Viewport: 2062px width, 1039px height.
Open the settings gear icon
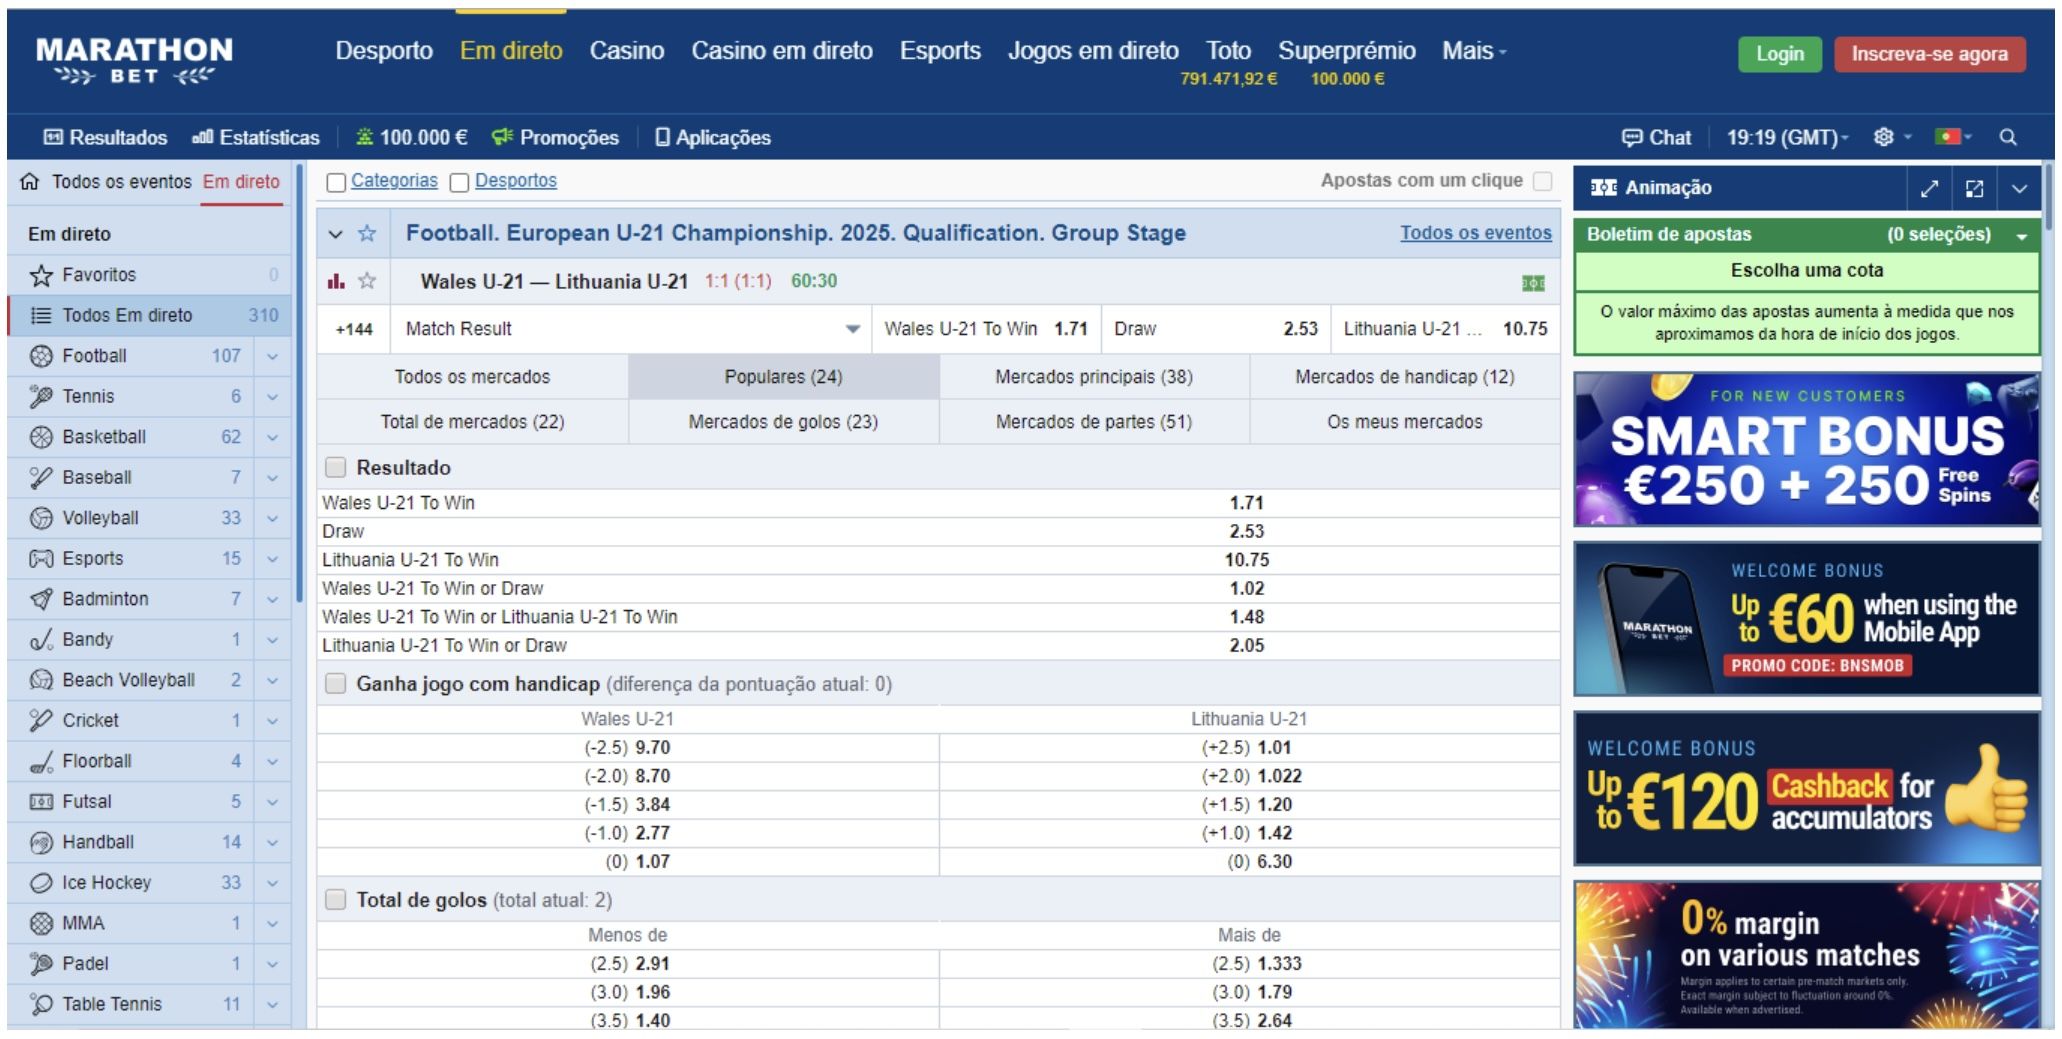[x=1883, y=137]
